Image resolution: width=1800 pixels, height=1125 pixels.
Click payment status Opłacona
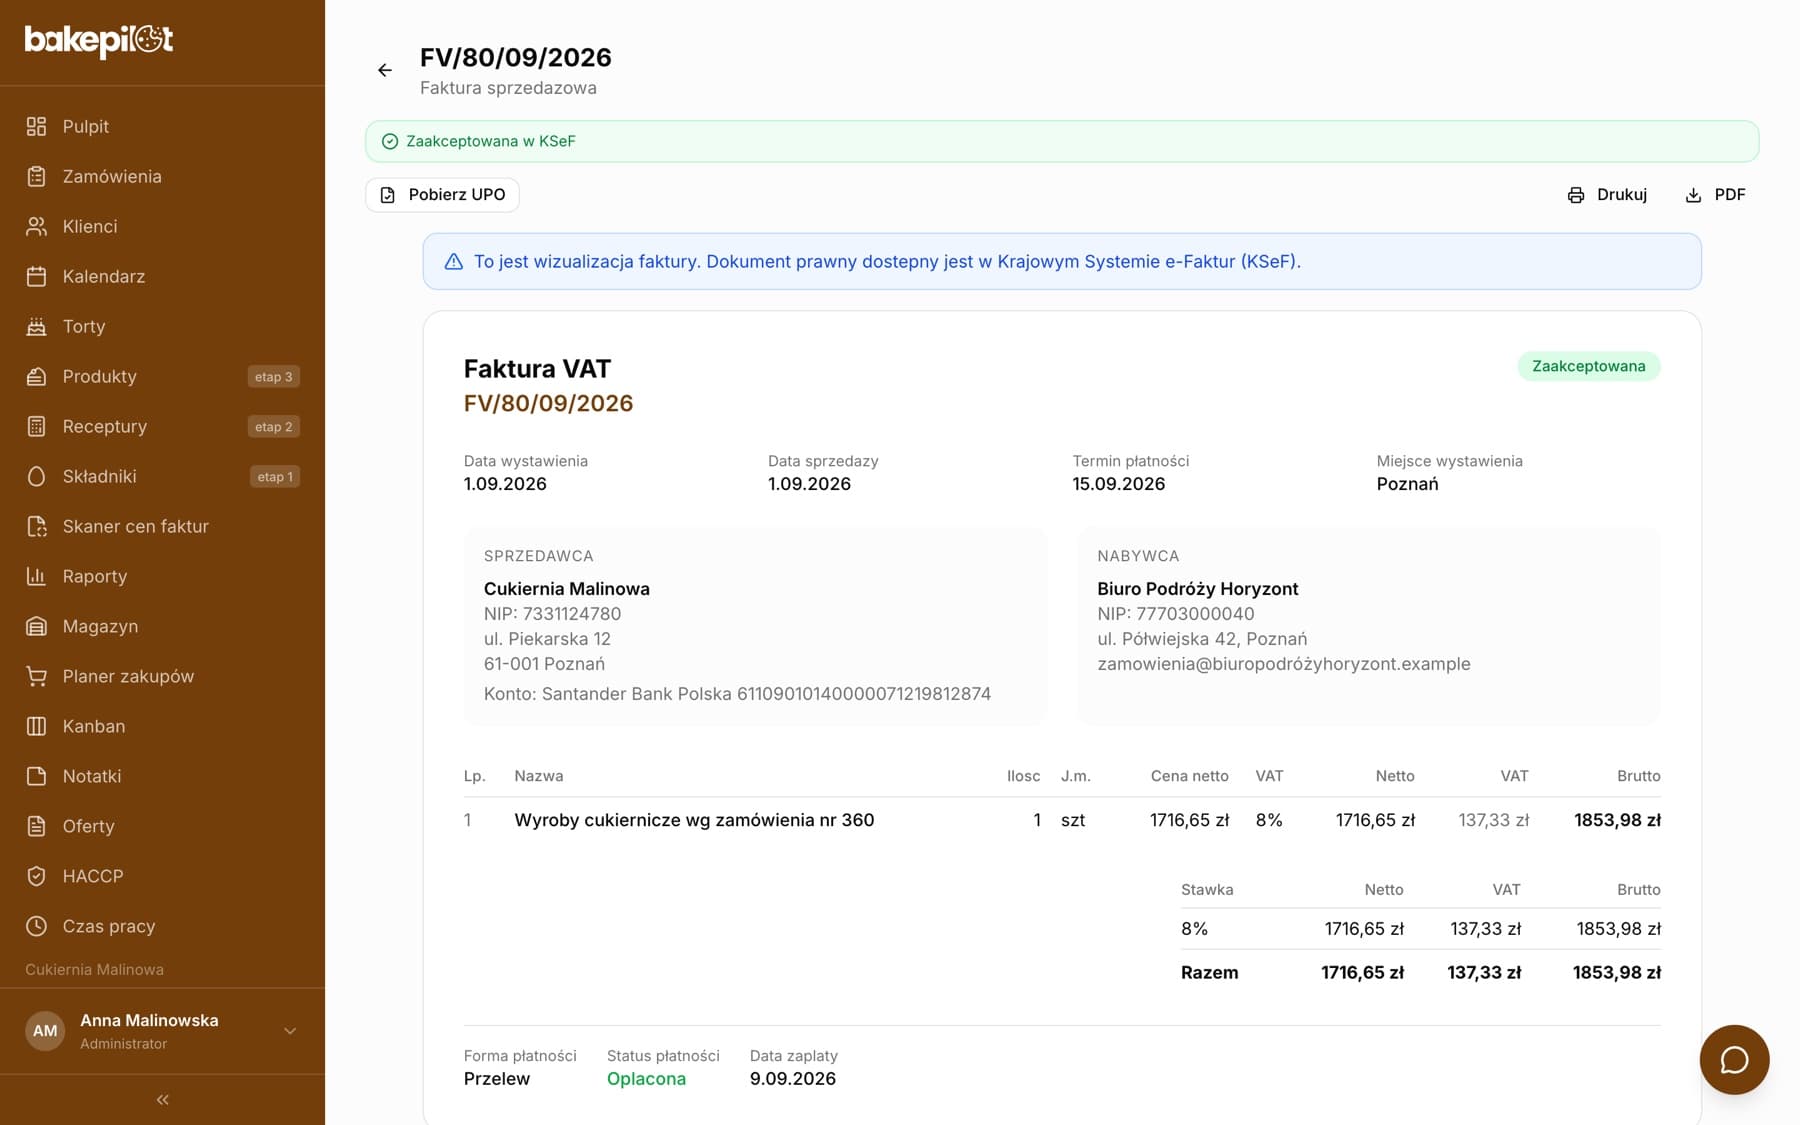[x=646, y=1079]
